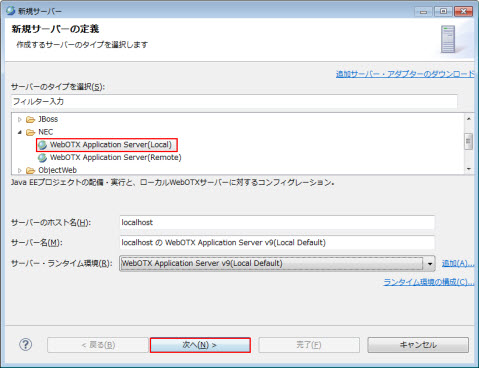Image resolution: width=479 pixels, height=368 pixels.
Task: Click the サーバー・ランタイム環境(R) label
Action: tap(62, 263)
